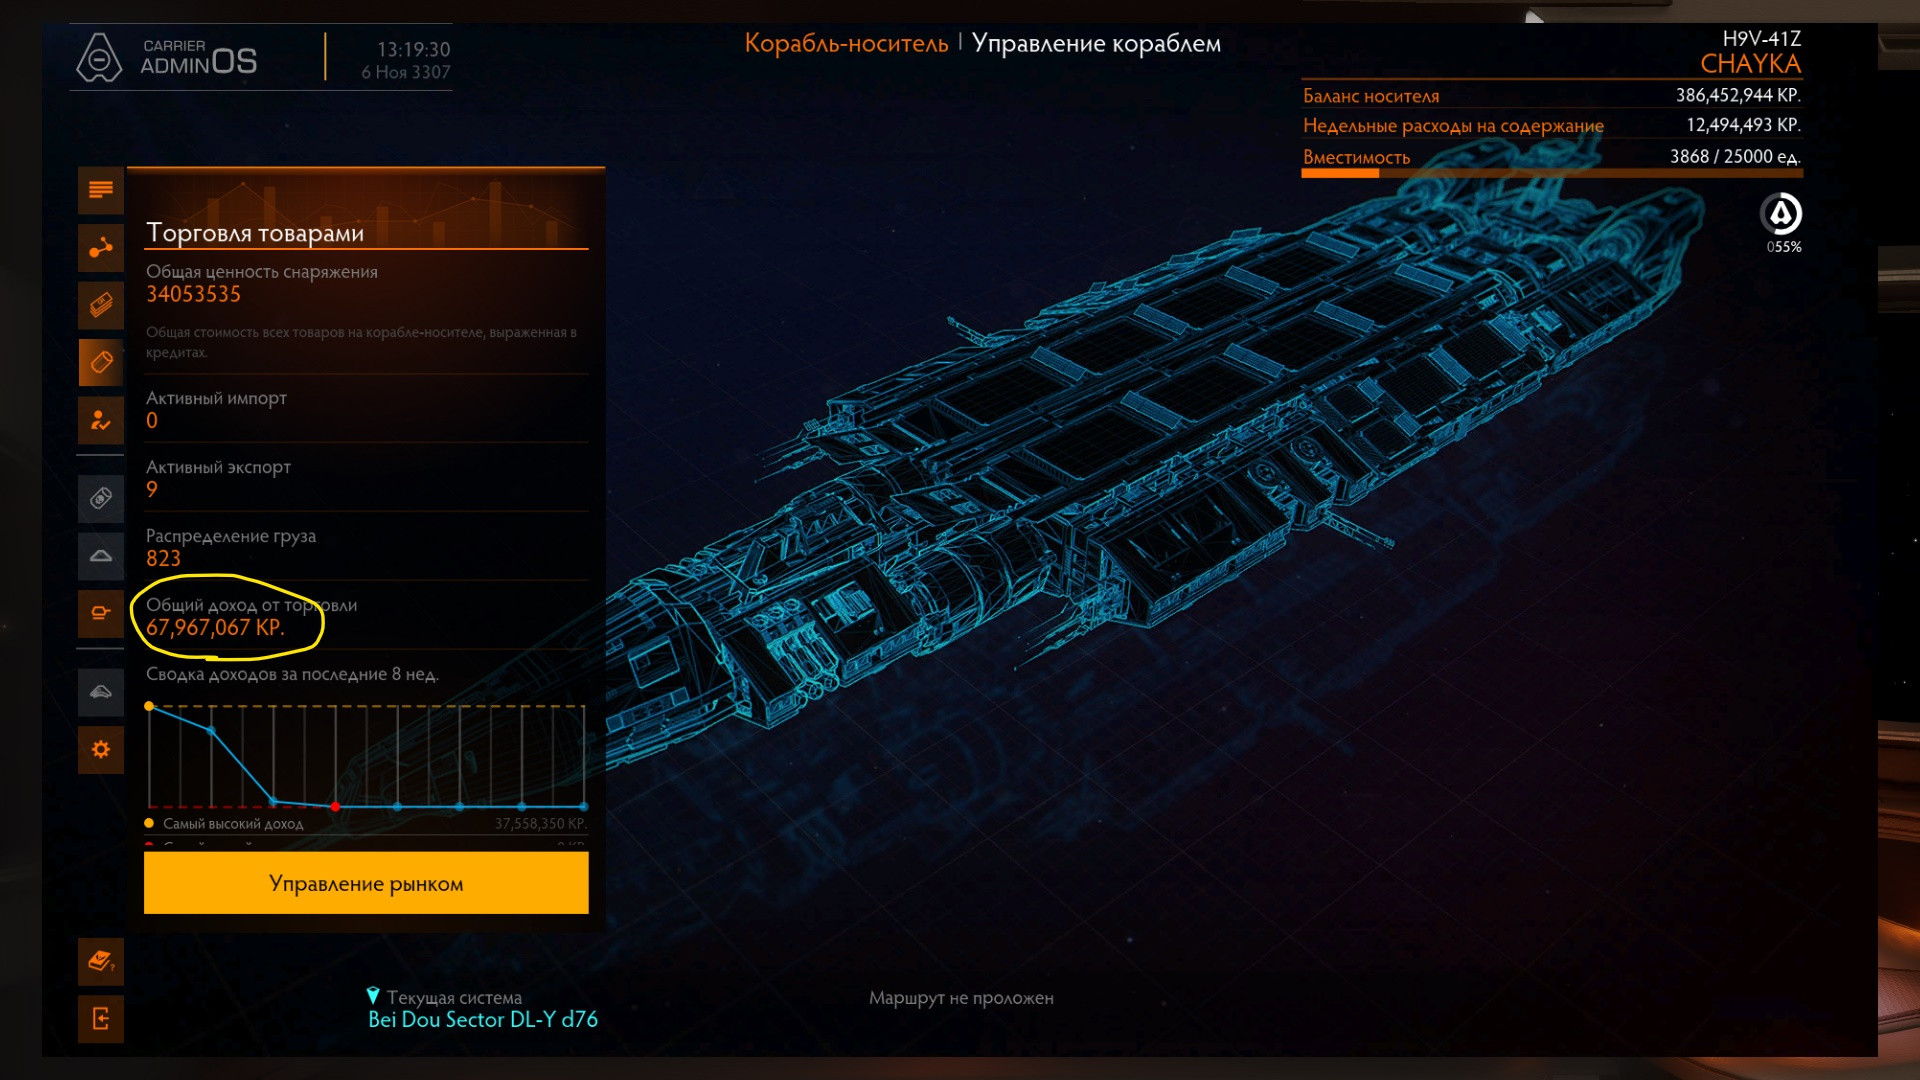Click the Bei Dou Sector DL-Y d76 link
The height and width of the screenshot is (1080, 1920).
[x=482, y=1020]
